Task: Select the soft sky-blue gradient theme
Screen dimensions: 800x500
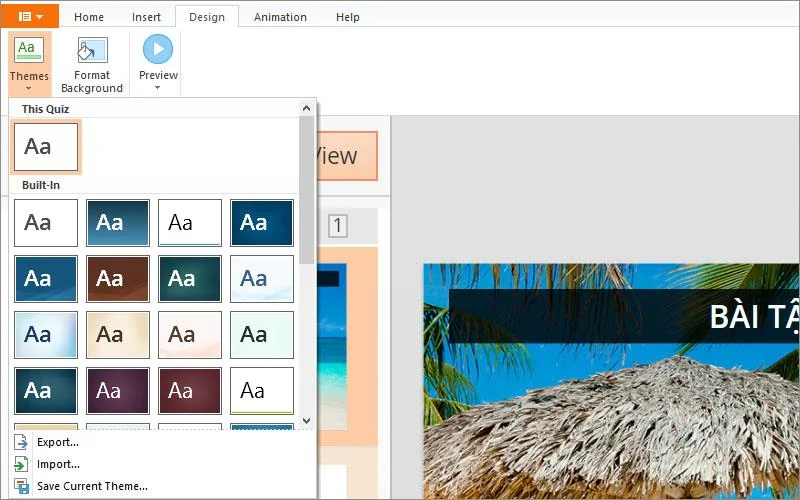Action: pos(46,335)
